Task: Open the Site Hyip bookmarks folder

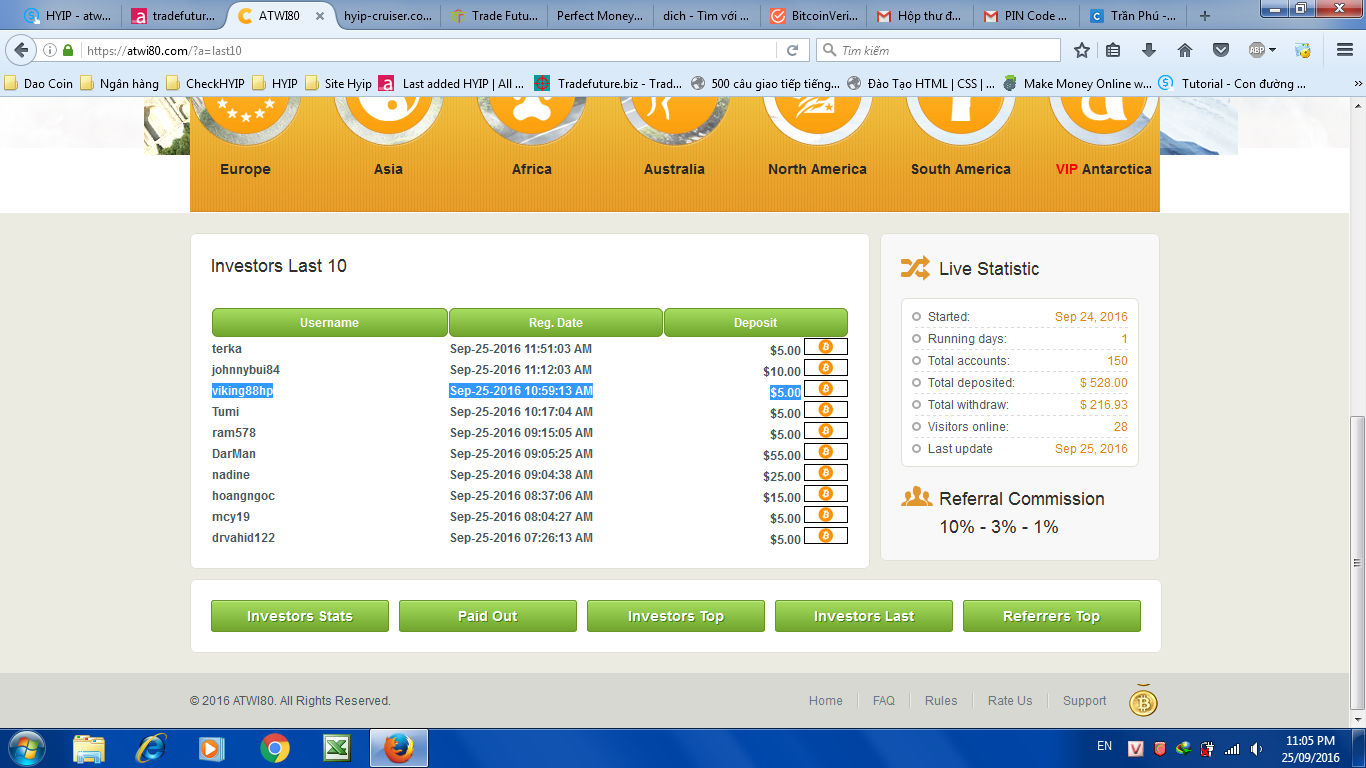Action: tap(338, 84)
